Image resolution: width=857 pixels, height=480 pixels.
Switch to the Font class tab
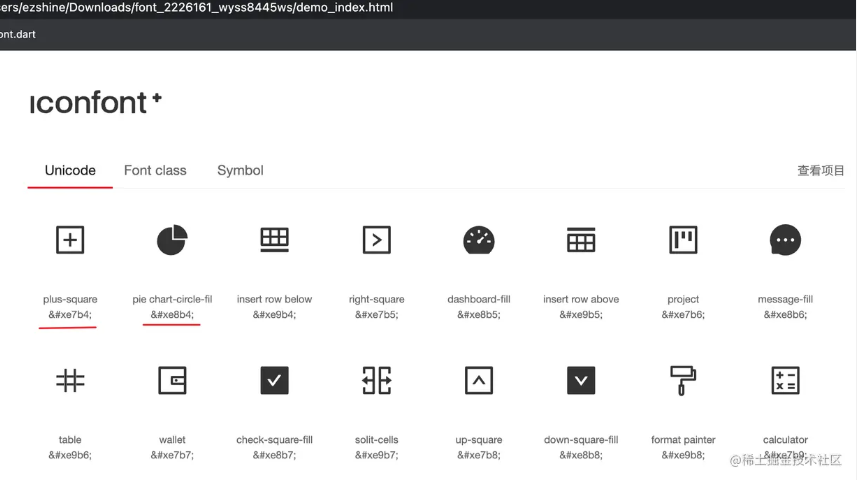pyautogui.click(x=155, y=171)
